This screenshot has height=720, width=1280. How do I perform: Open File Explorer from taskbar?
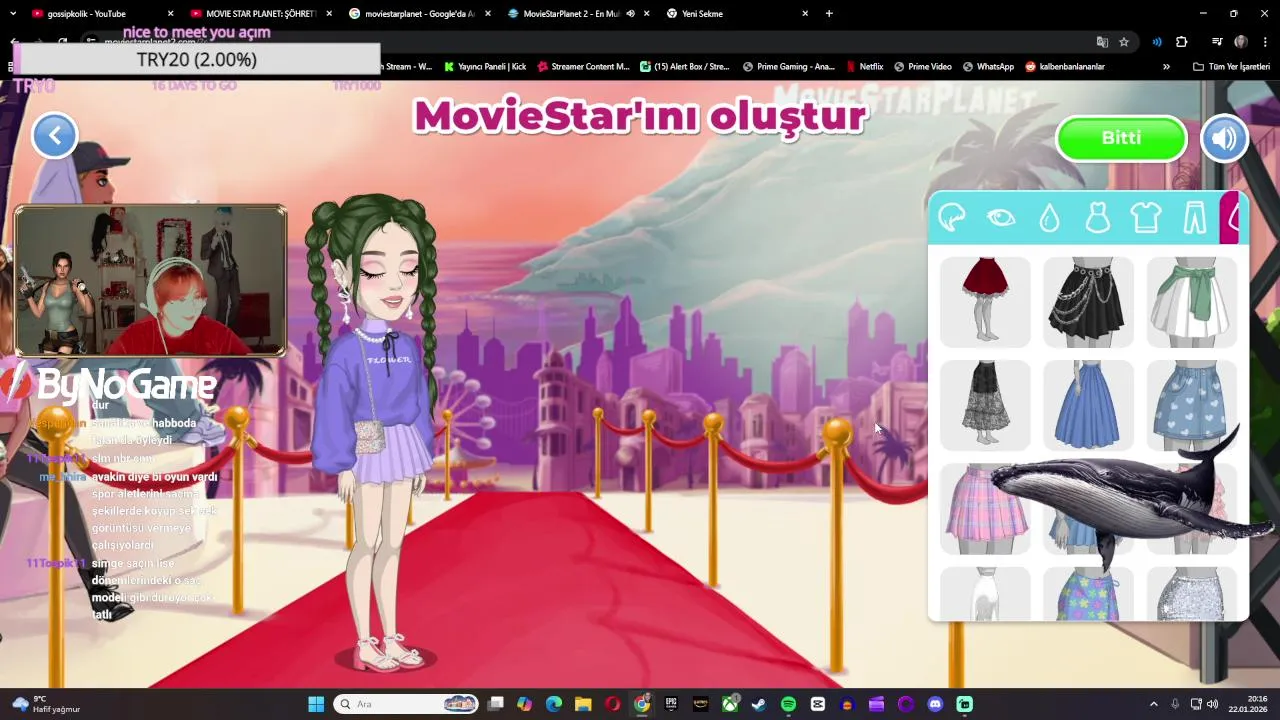[583, 704]
